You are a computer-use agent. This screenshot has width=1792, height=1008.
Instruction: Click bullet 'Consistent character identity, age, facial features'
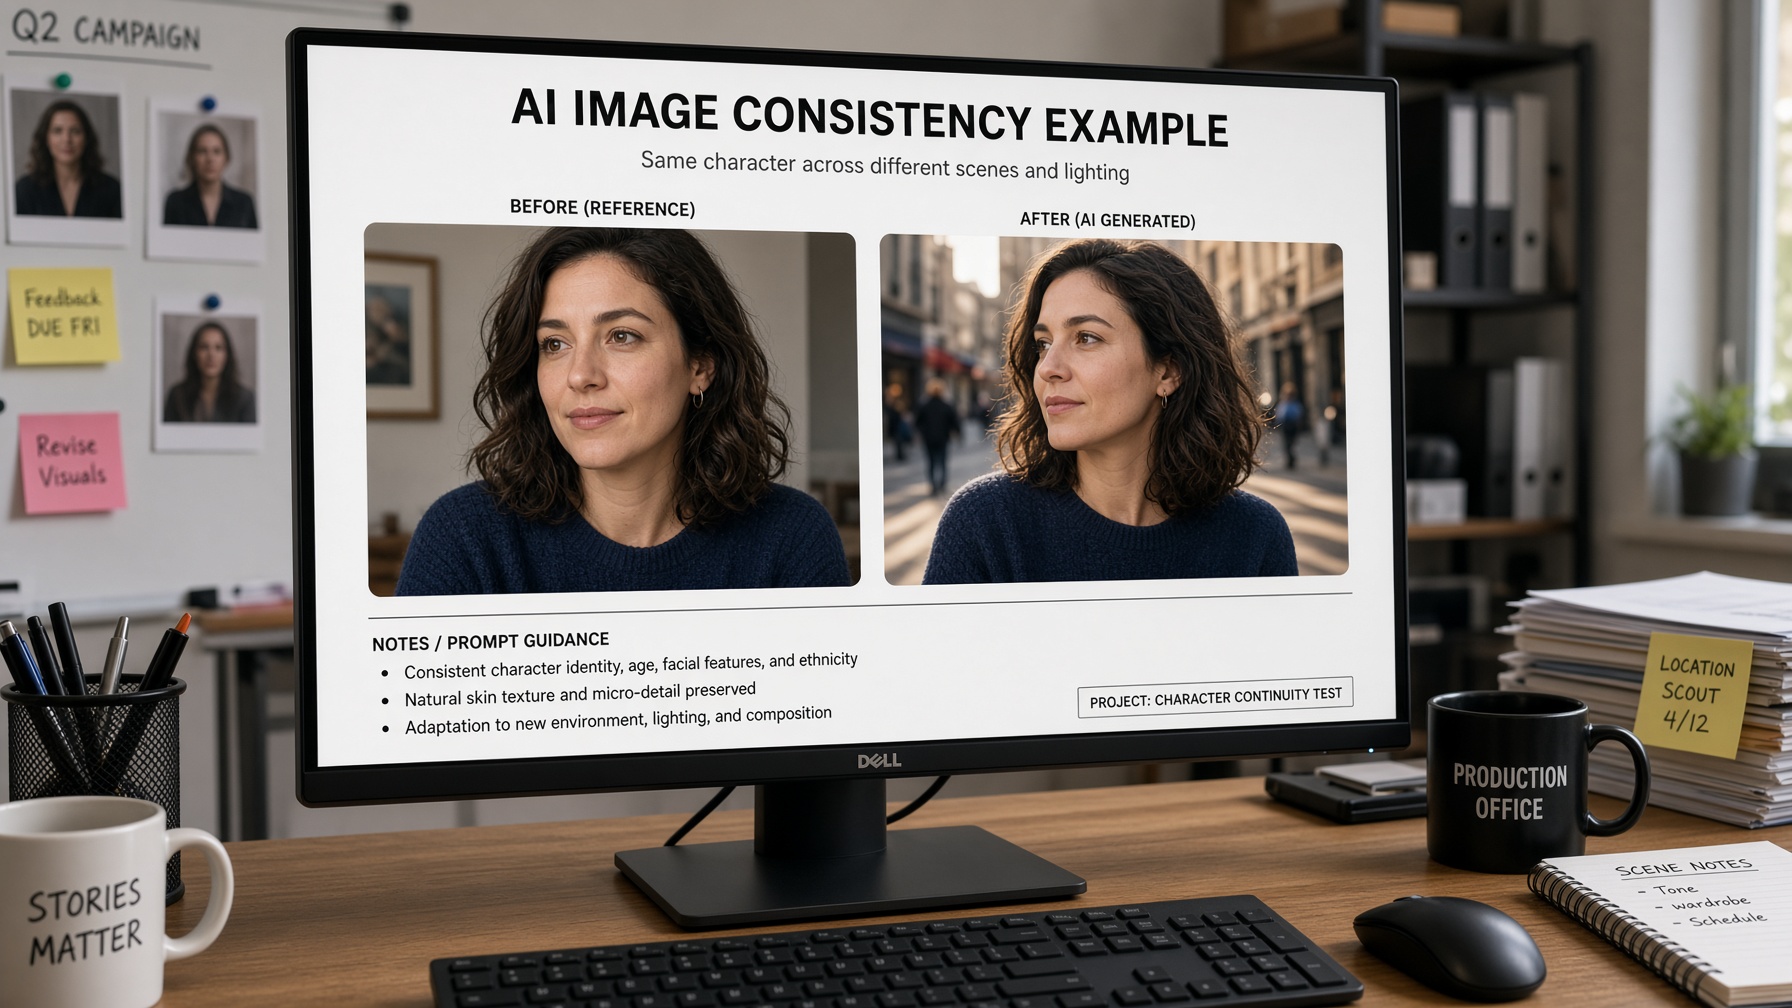pyautogui.click(x=631, y=665)
